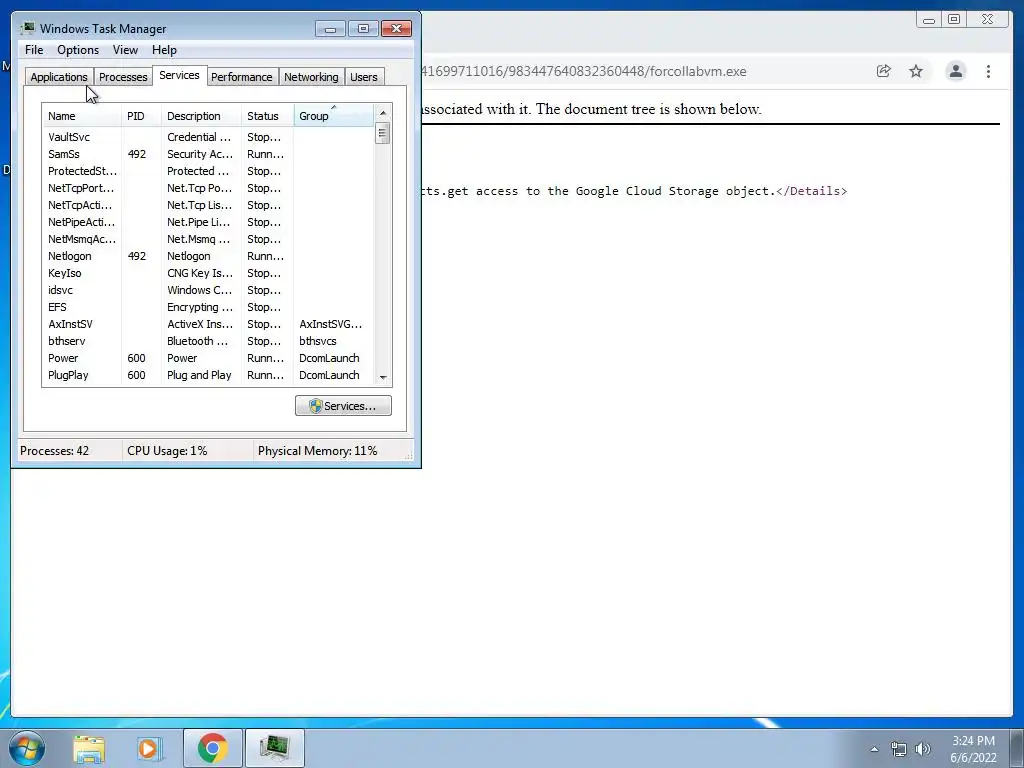Select the EFS service row
The width and height of the screenshot is (1024, 768).
click(208, 307)
